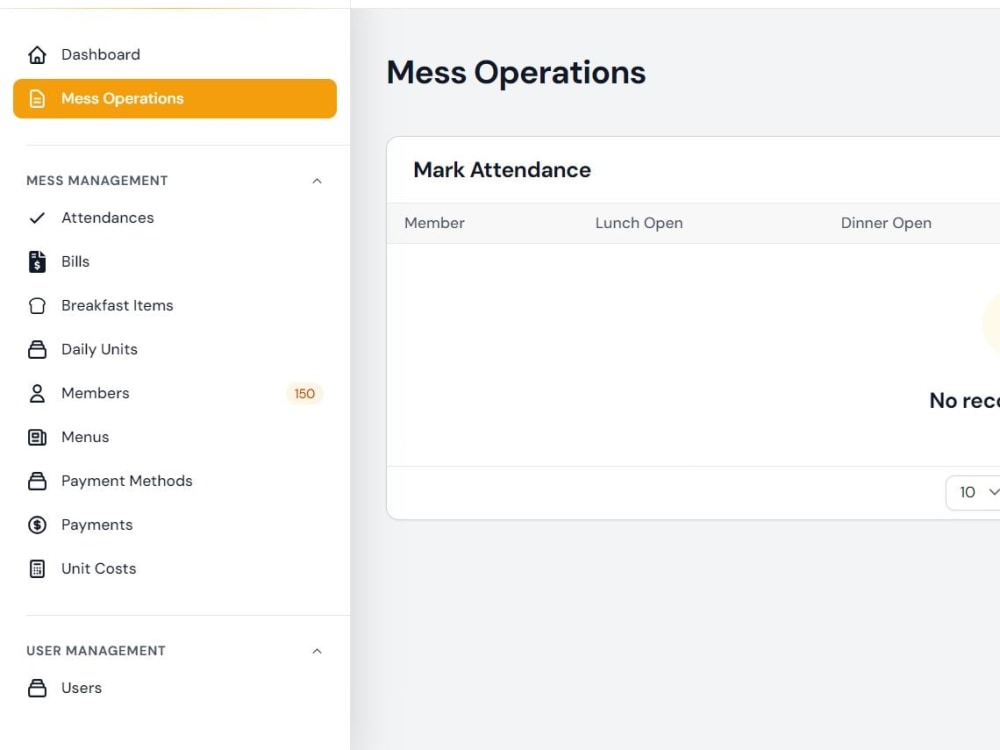Viewport: 1000px width, 750px height.
Task: Open the Mess Operations document icon
Action: click(37, 98)
